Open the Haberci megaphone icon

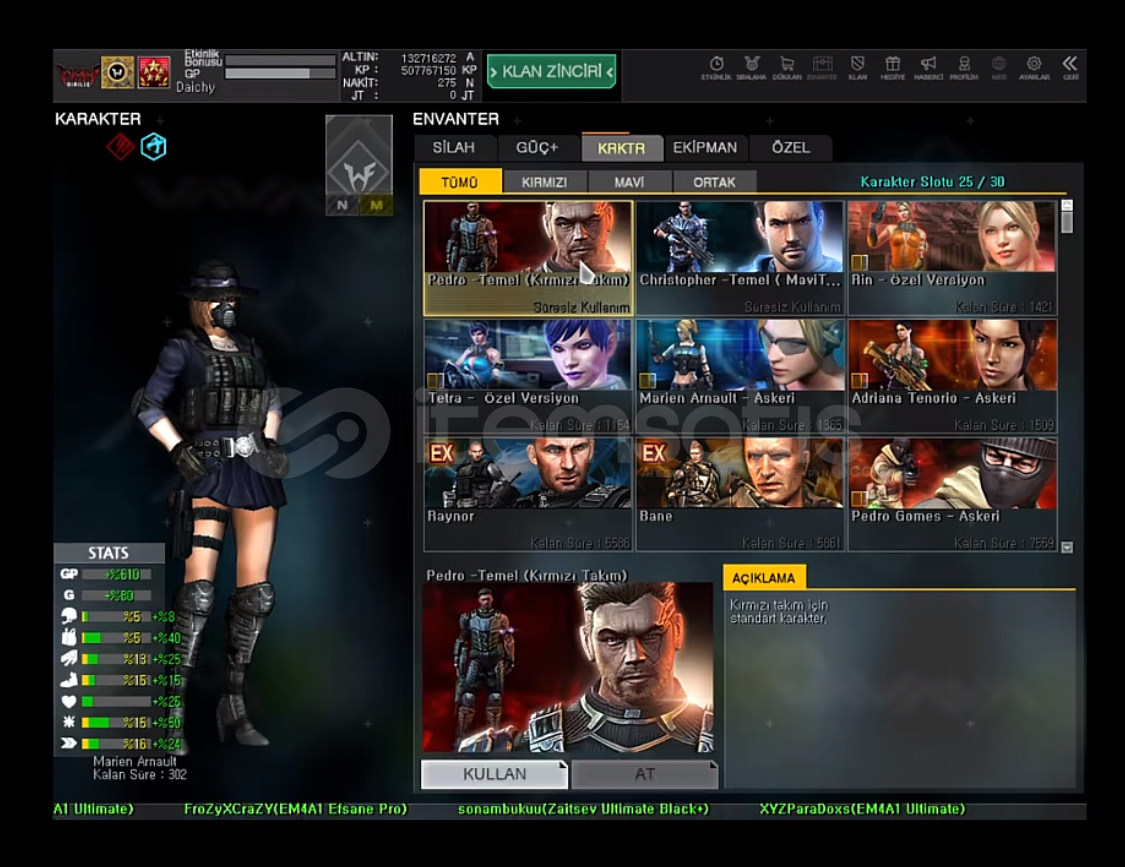point(928,67)
